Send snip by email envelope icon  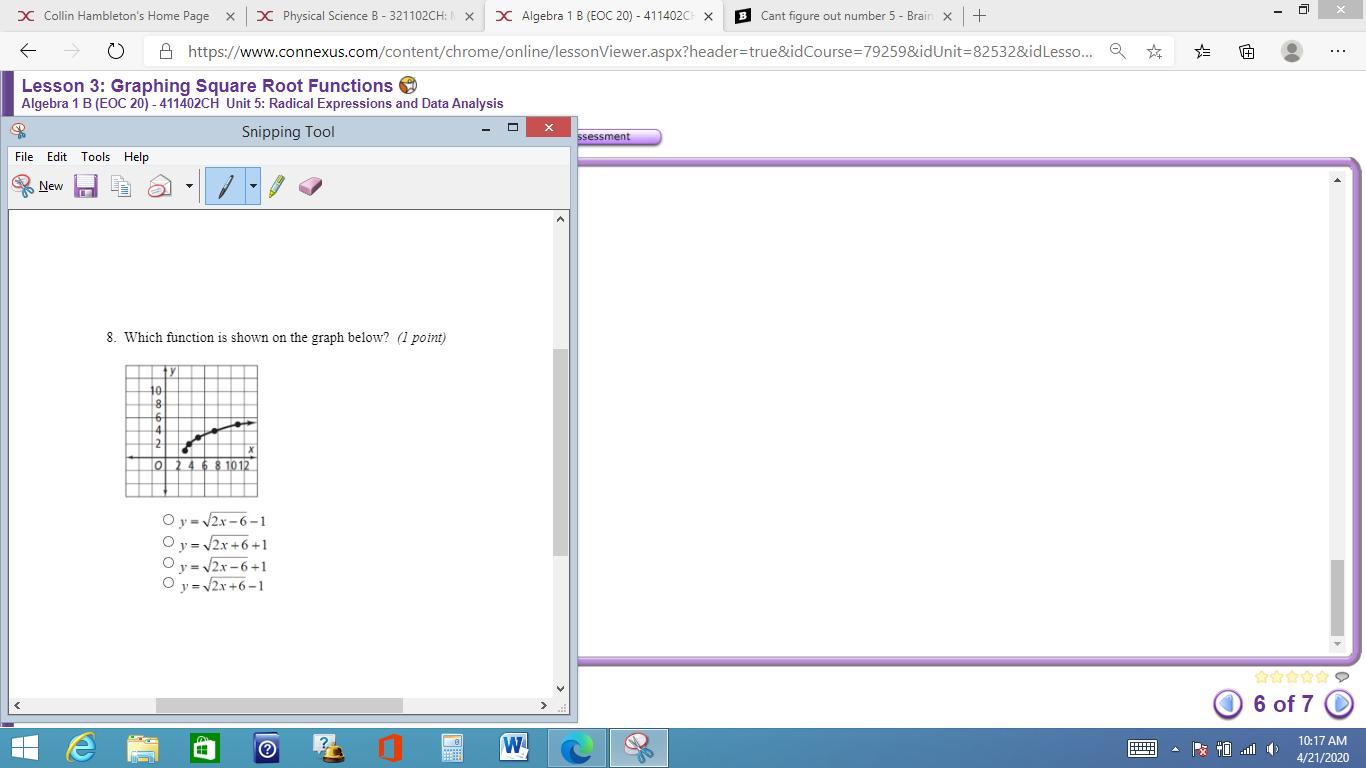160,186
